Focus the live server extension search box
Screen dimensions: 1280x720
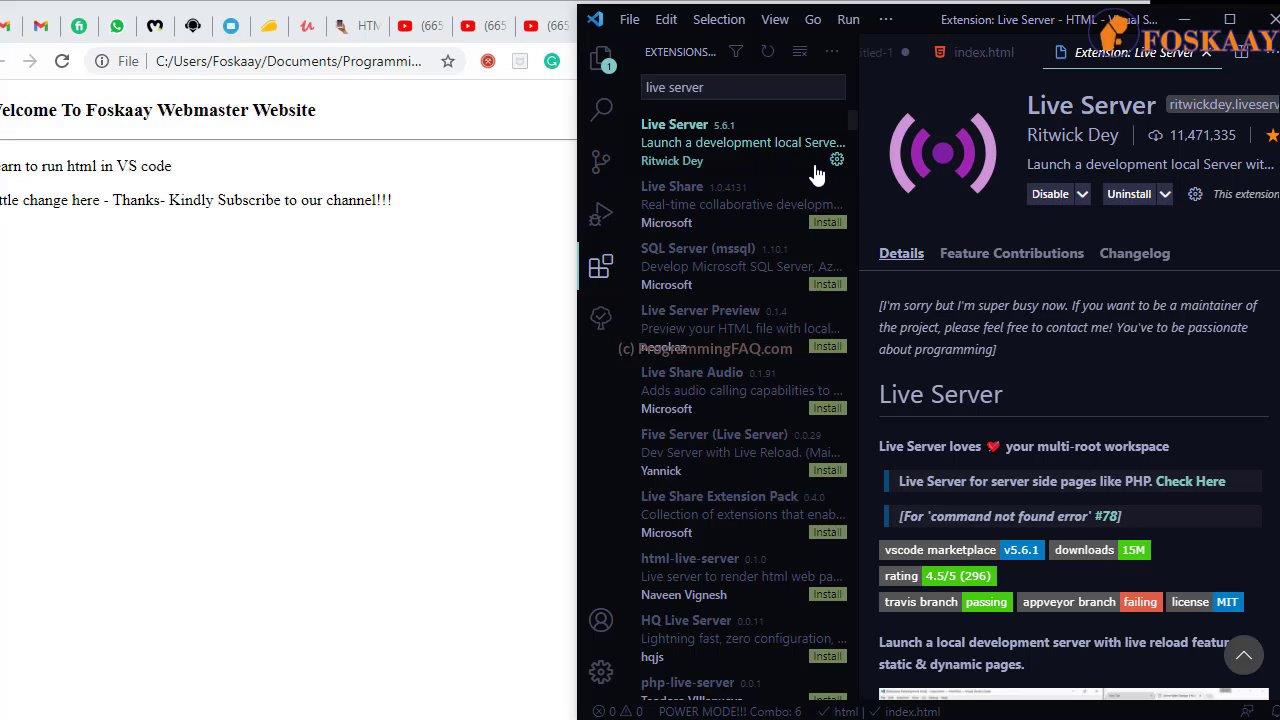[x=743, y=87]
